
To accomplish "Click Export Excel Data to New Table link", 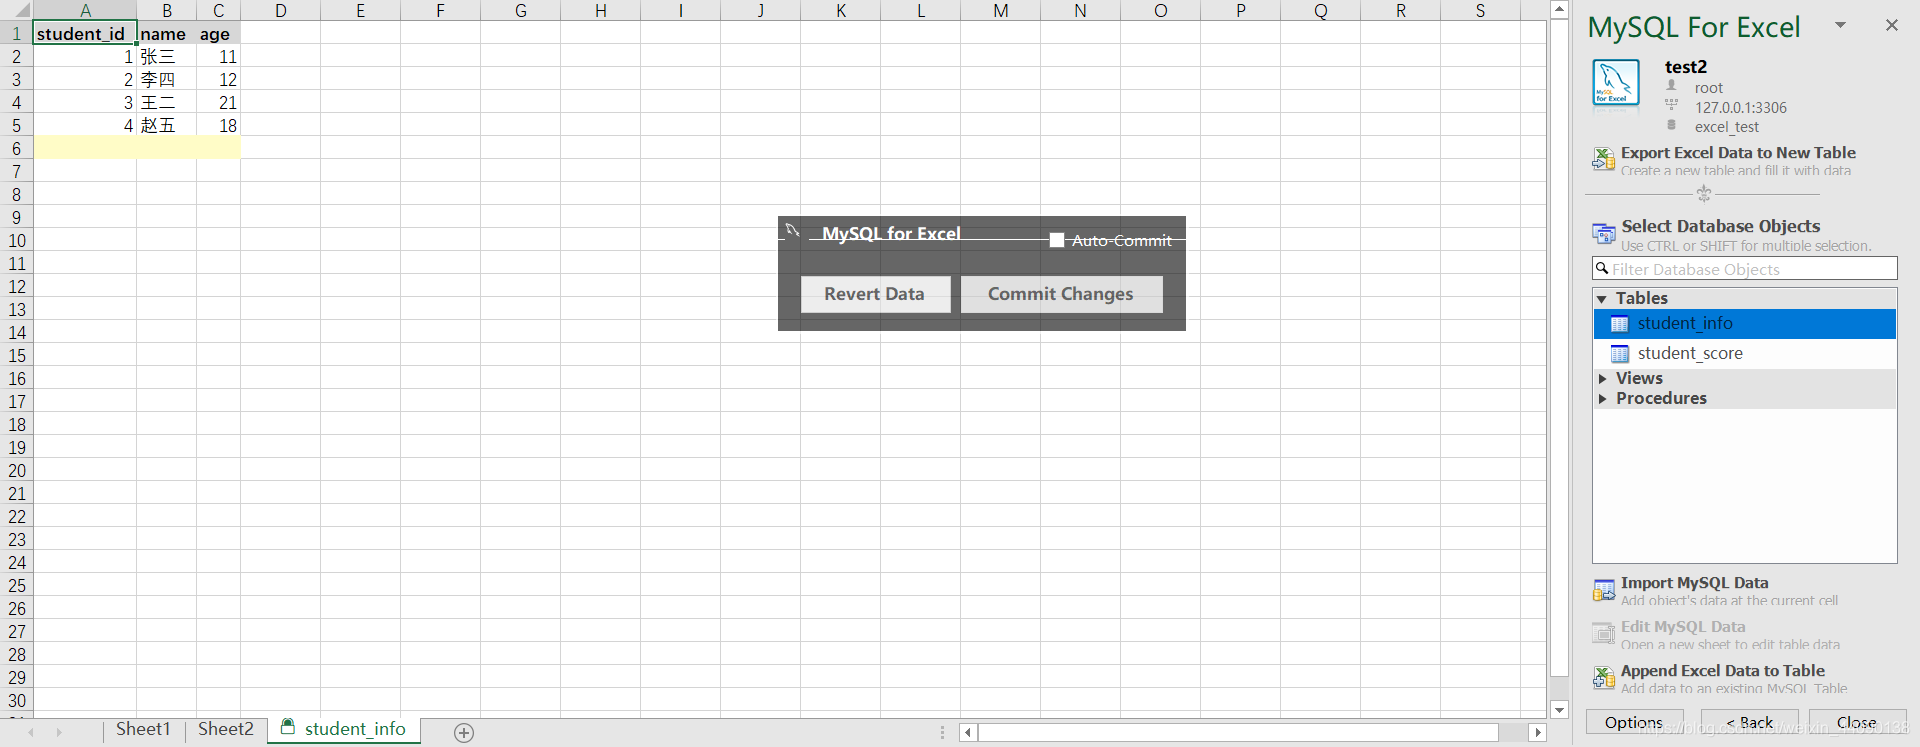I will point(1738,153).
